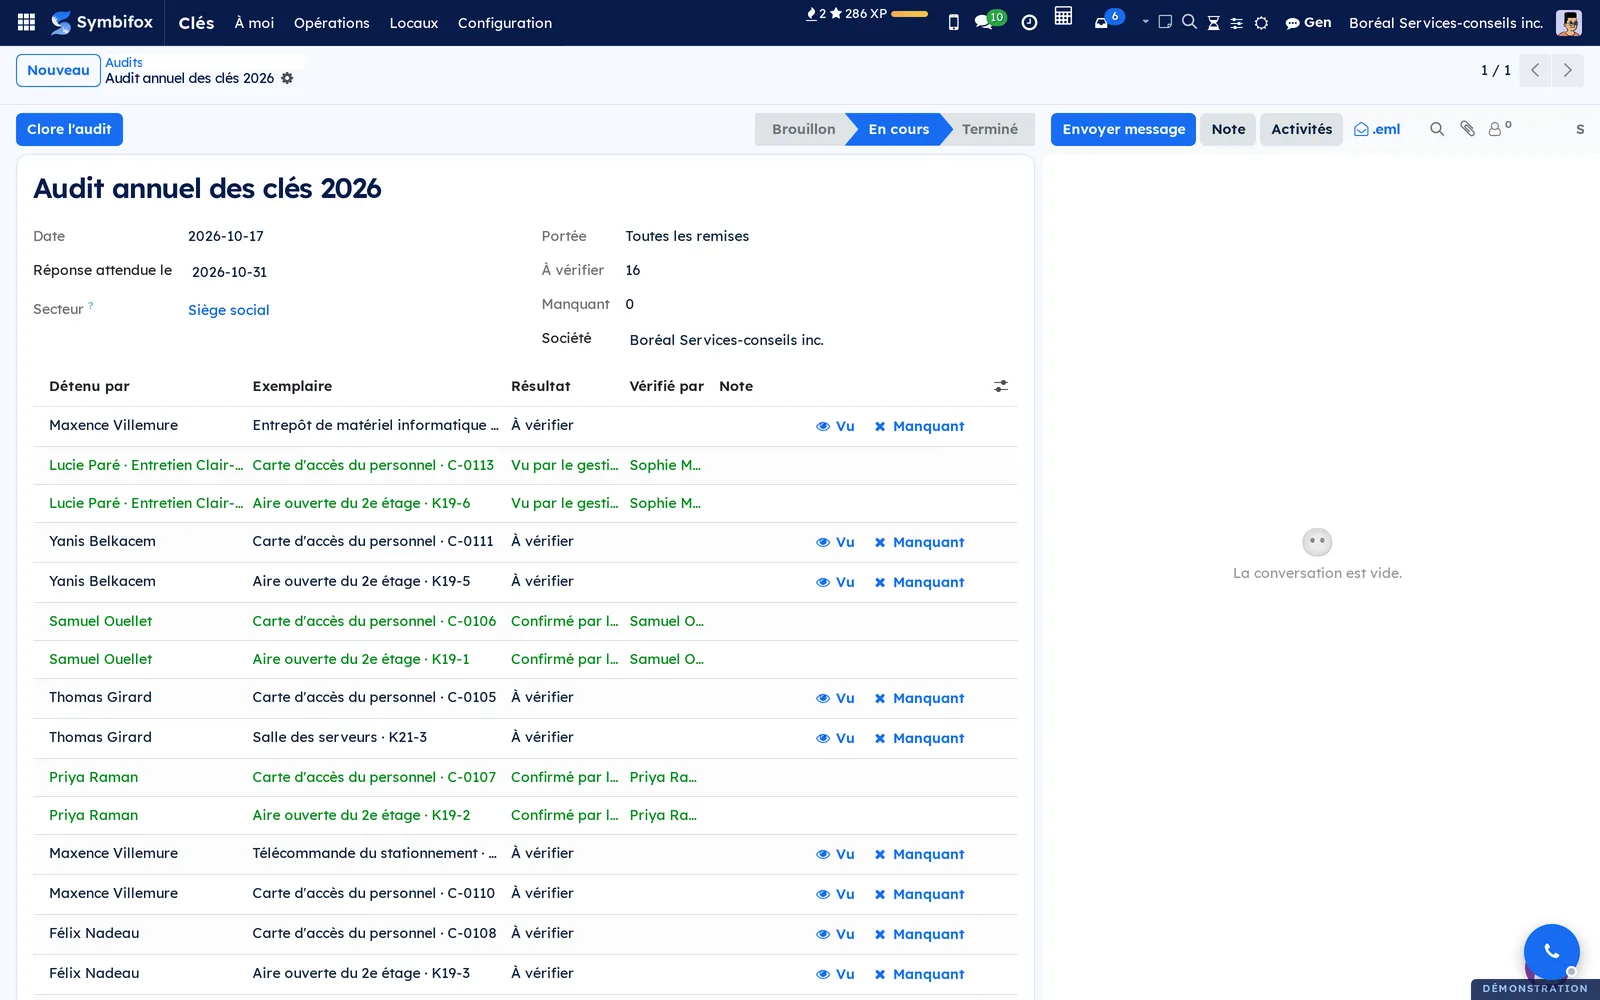Open gear actions menu beside audit title

(287, 78)
